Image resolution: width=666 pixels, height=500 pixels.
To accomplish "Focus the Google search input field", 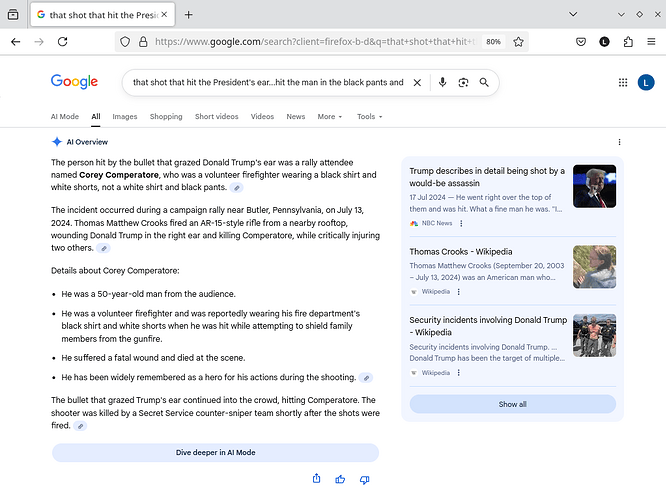I will click(x=268, y=82).
